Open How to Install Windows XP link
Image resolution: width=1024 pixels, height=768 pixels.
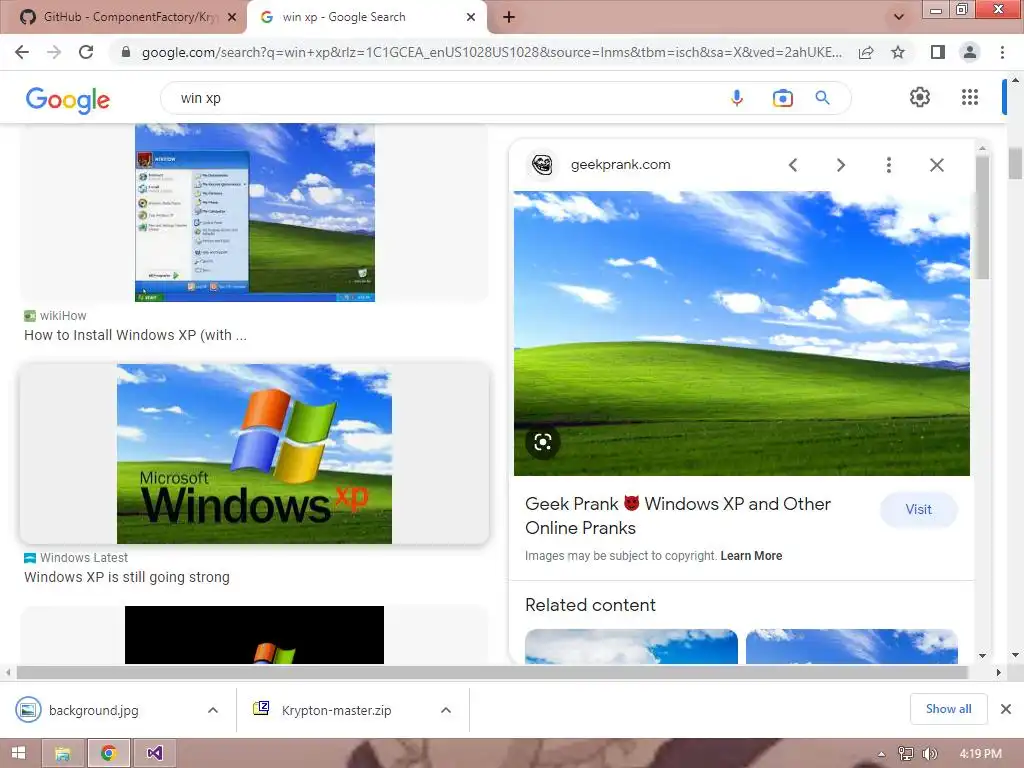click(x=135, y=335)
